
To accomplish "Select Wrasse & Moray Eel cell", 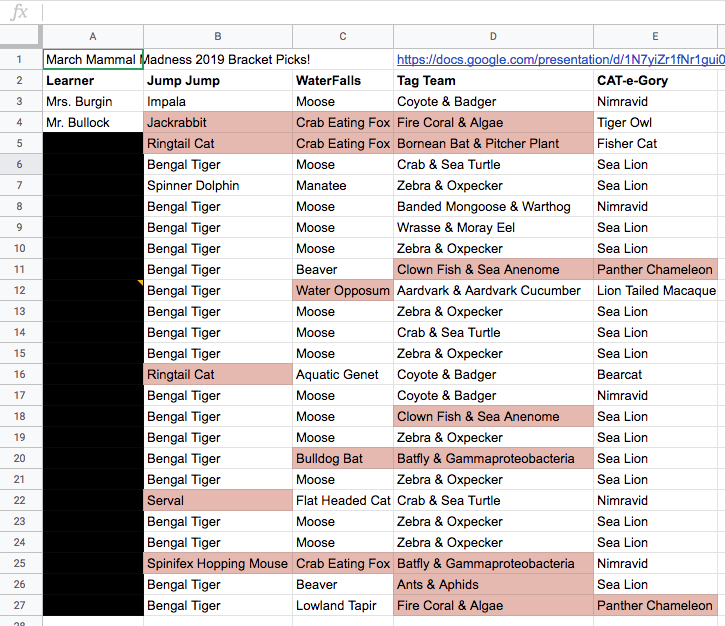I will point(493,227).
